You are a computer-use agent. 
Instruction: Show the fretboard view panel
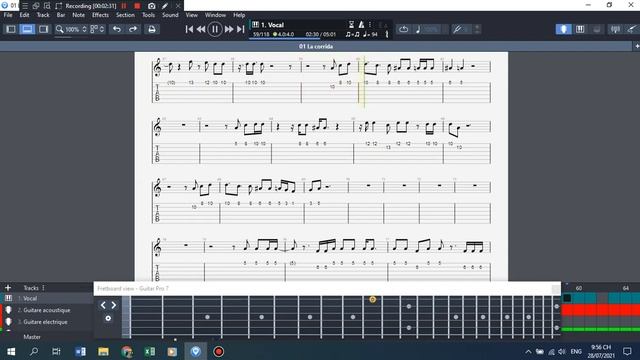pos(564,29)
